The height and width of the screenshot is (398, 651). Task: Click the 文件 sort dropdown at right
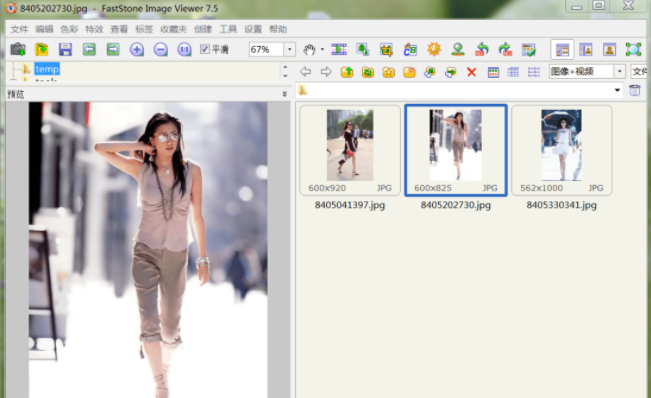[x=640, y=71]
